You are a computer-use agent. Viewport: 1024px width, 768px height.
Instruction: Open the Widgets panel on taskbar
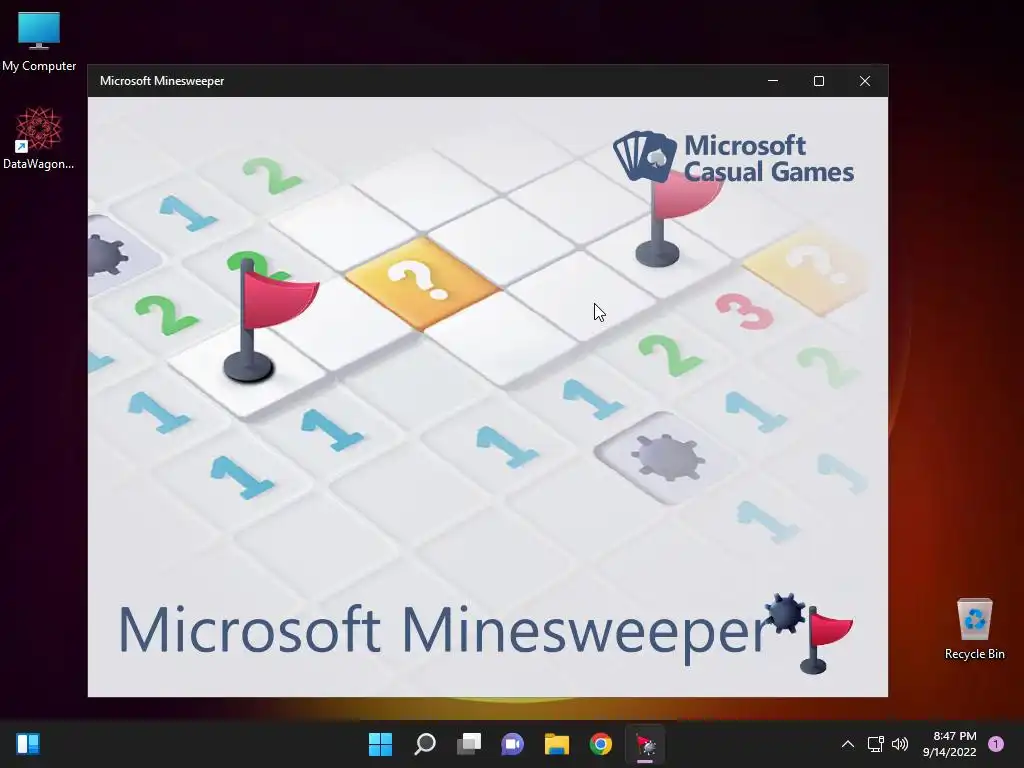click(28, 744)
